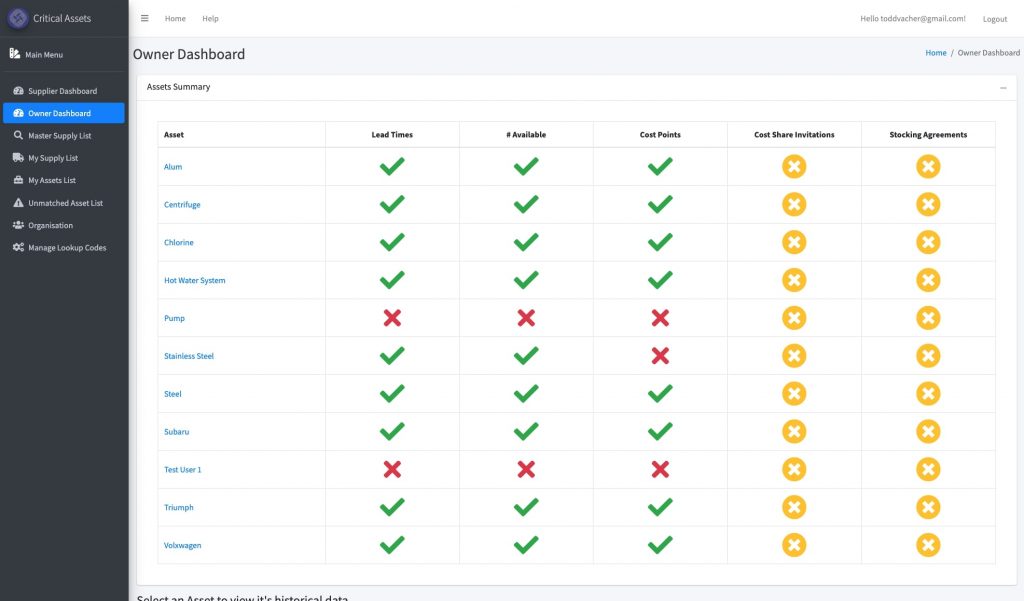Click Stainless Steel's red Cost Points X icon
Viewport: 1024px width, 601px height.
[x=660, y=356]
